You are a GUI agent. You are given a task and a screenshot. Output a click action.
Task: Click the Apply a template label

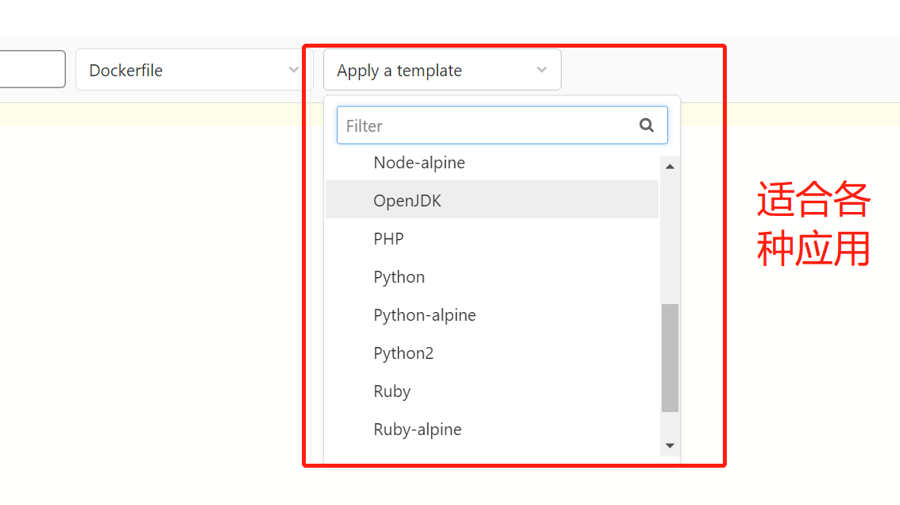[x=399, y=70]
